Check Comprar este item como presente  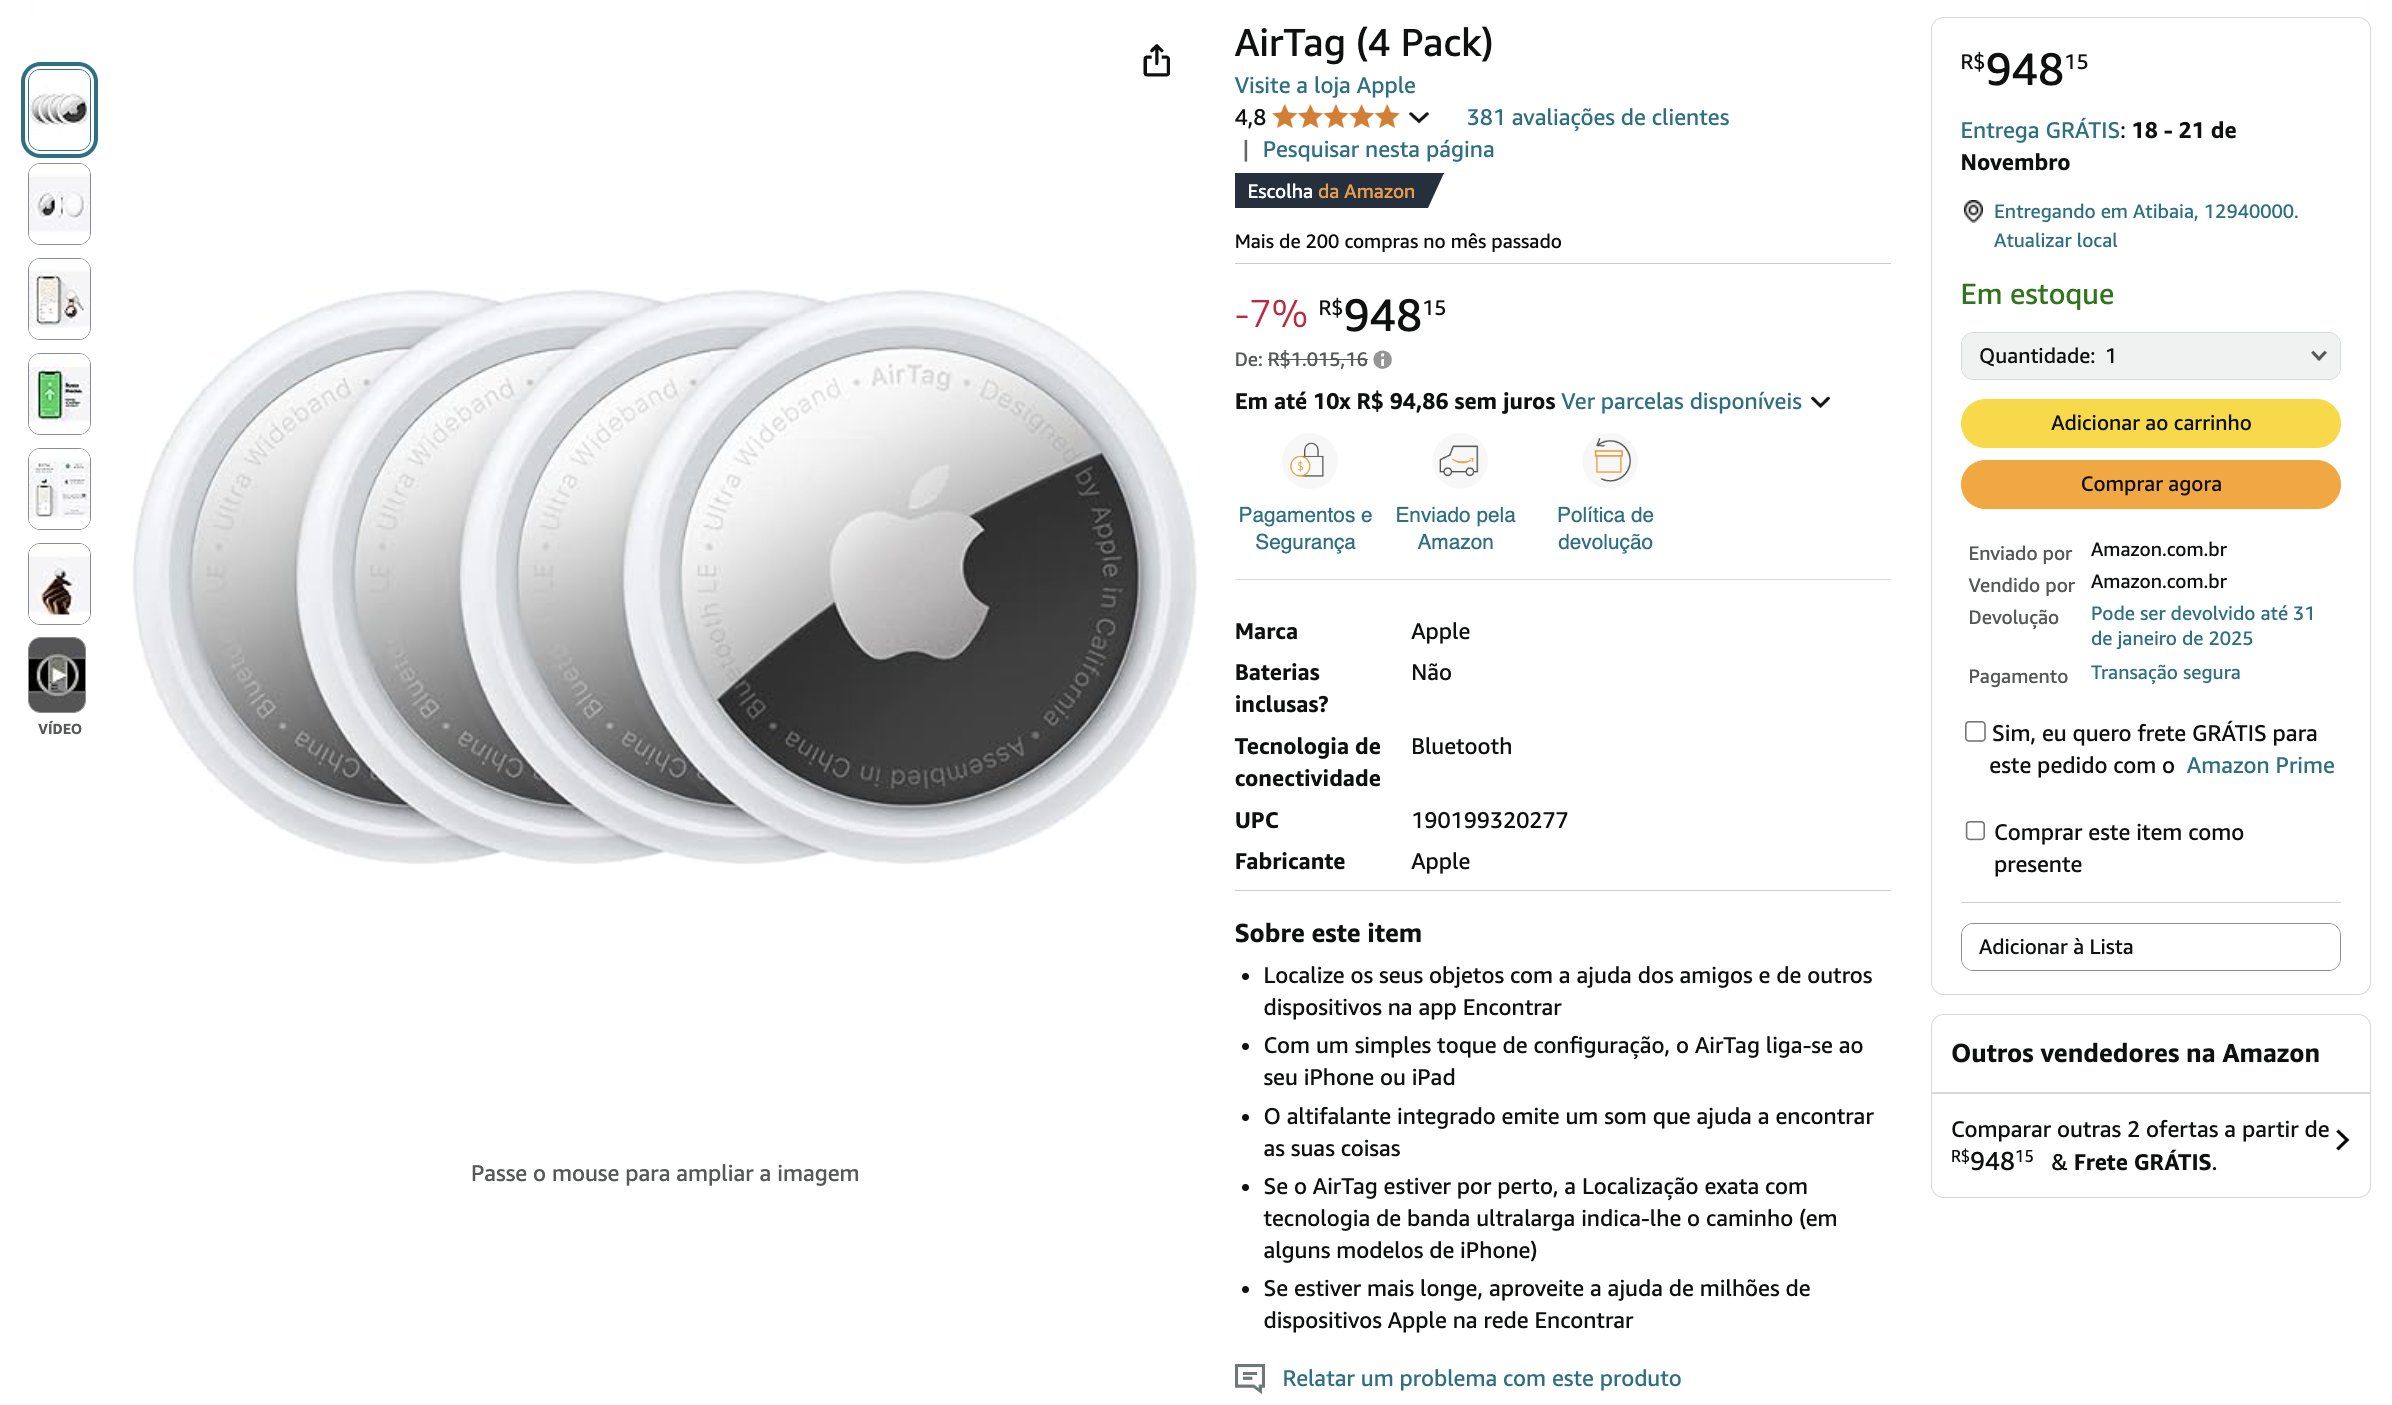(x=1975, y=831)
